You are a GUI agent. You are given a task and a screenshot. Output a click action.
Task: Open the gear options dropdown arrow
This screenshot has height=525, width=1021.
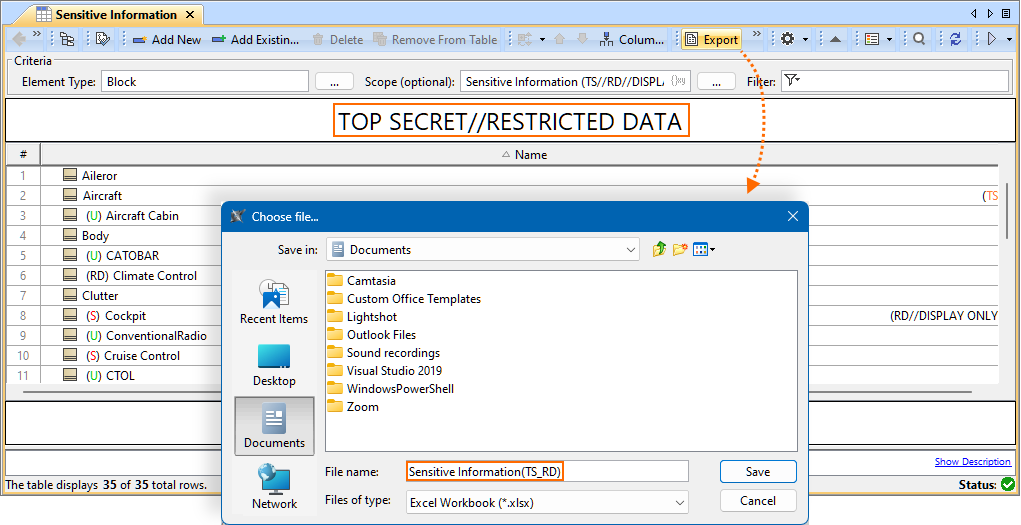(x=805, y=40)
